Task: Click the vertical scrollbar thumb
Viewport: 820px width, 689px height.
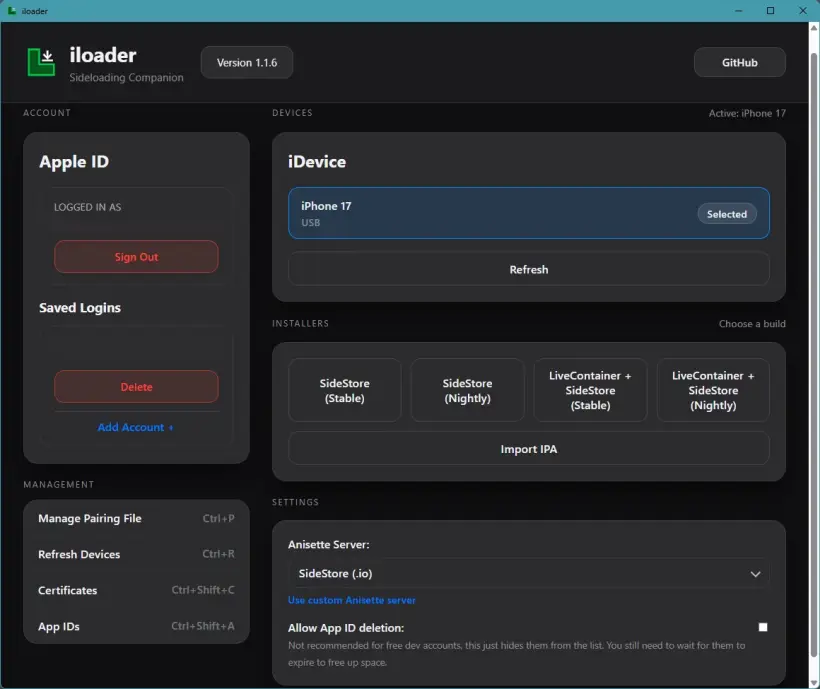Action: 814,355
